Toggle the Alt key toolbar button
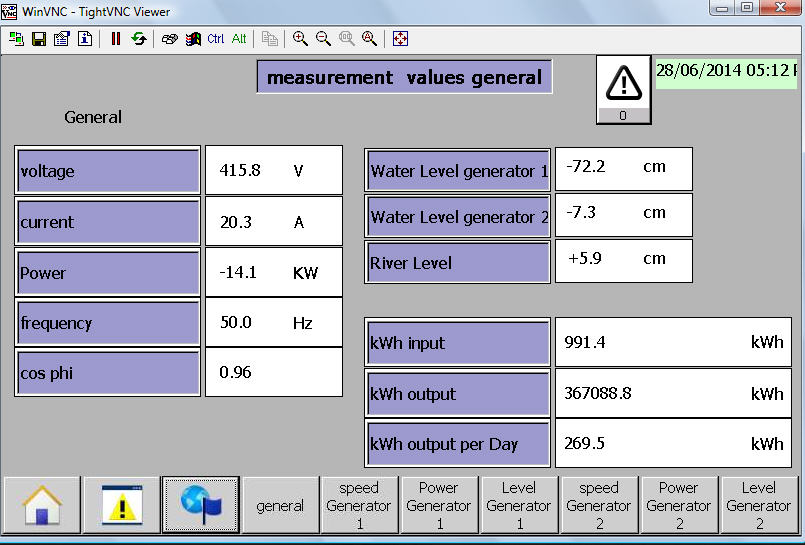Screen dimensions: 805x545 (x=239, y=39)
